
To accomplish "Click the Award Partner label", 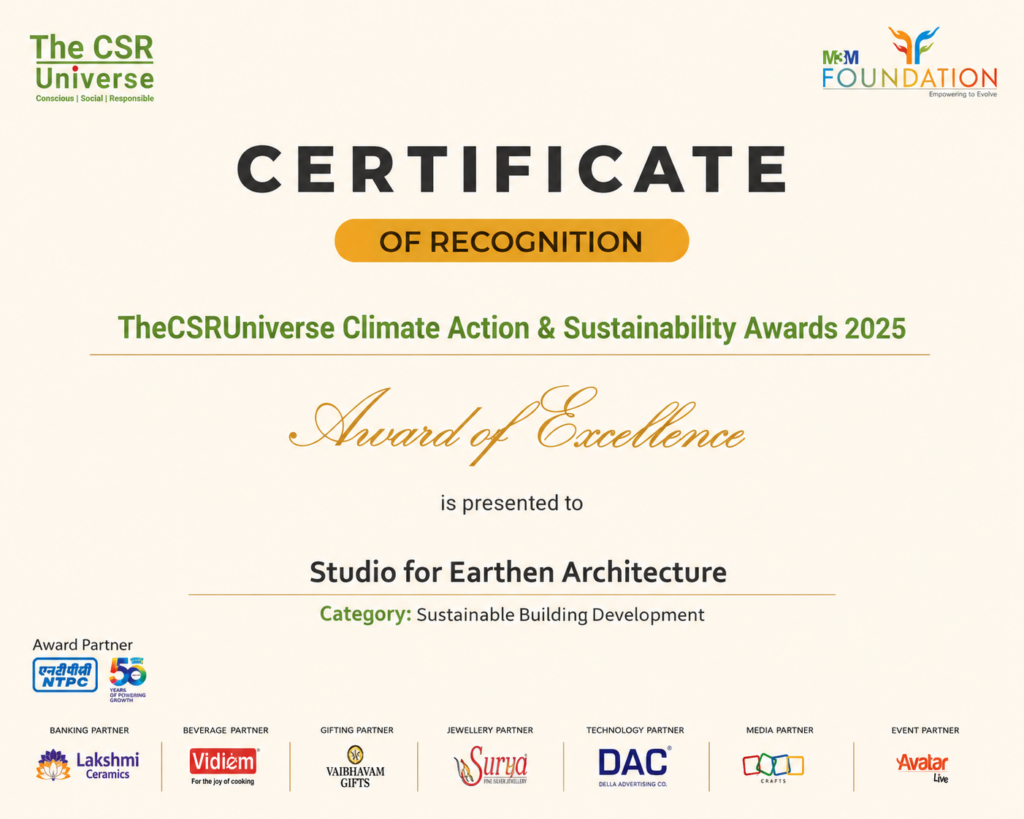I will coord(82,645).
